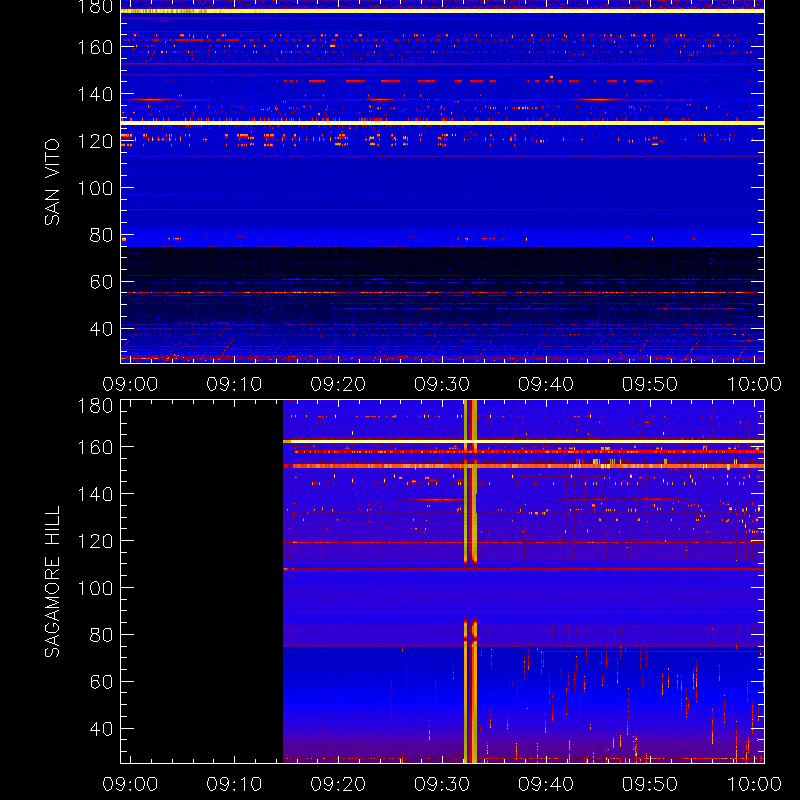Pick 10:00 on the Sagamore Hill time axis
The image size is (800, 800).
tap(754, 784)
